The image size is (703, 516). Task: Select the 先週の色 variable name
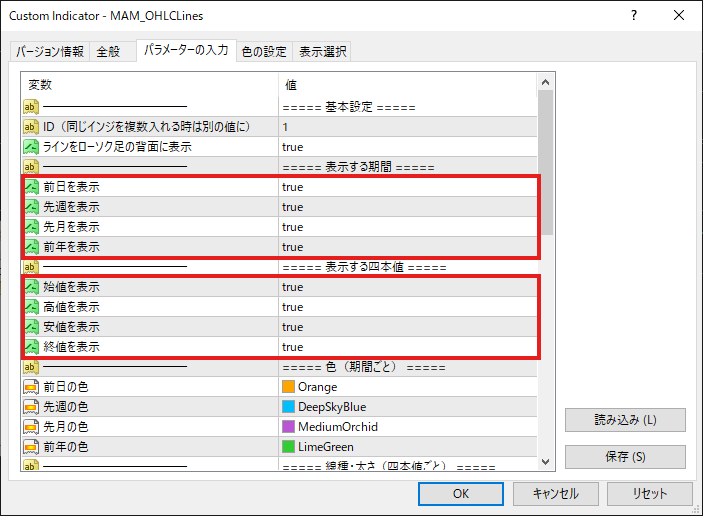(65, 407)
